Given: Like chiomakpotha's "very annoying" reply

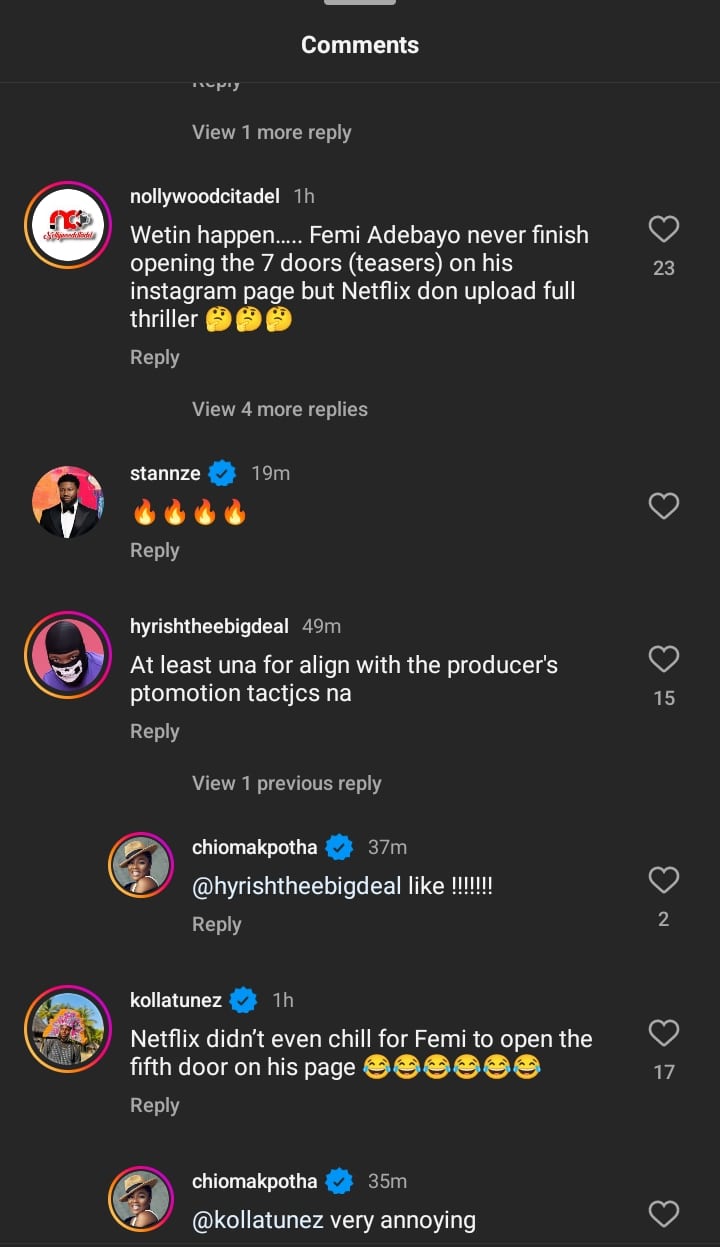Looking at the screenshot, I should (664, 1214).
